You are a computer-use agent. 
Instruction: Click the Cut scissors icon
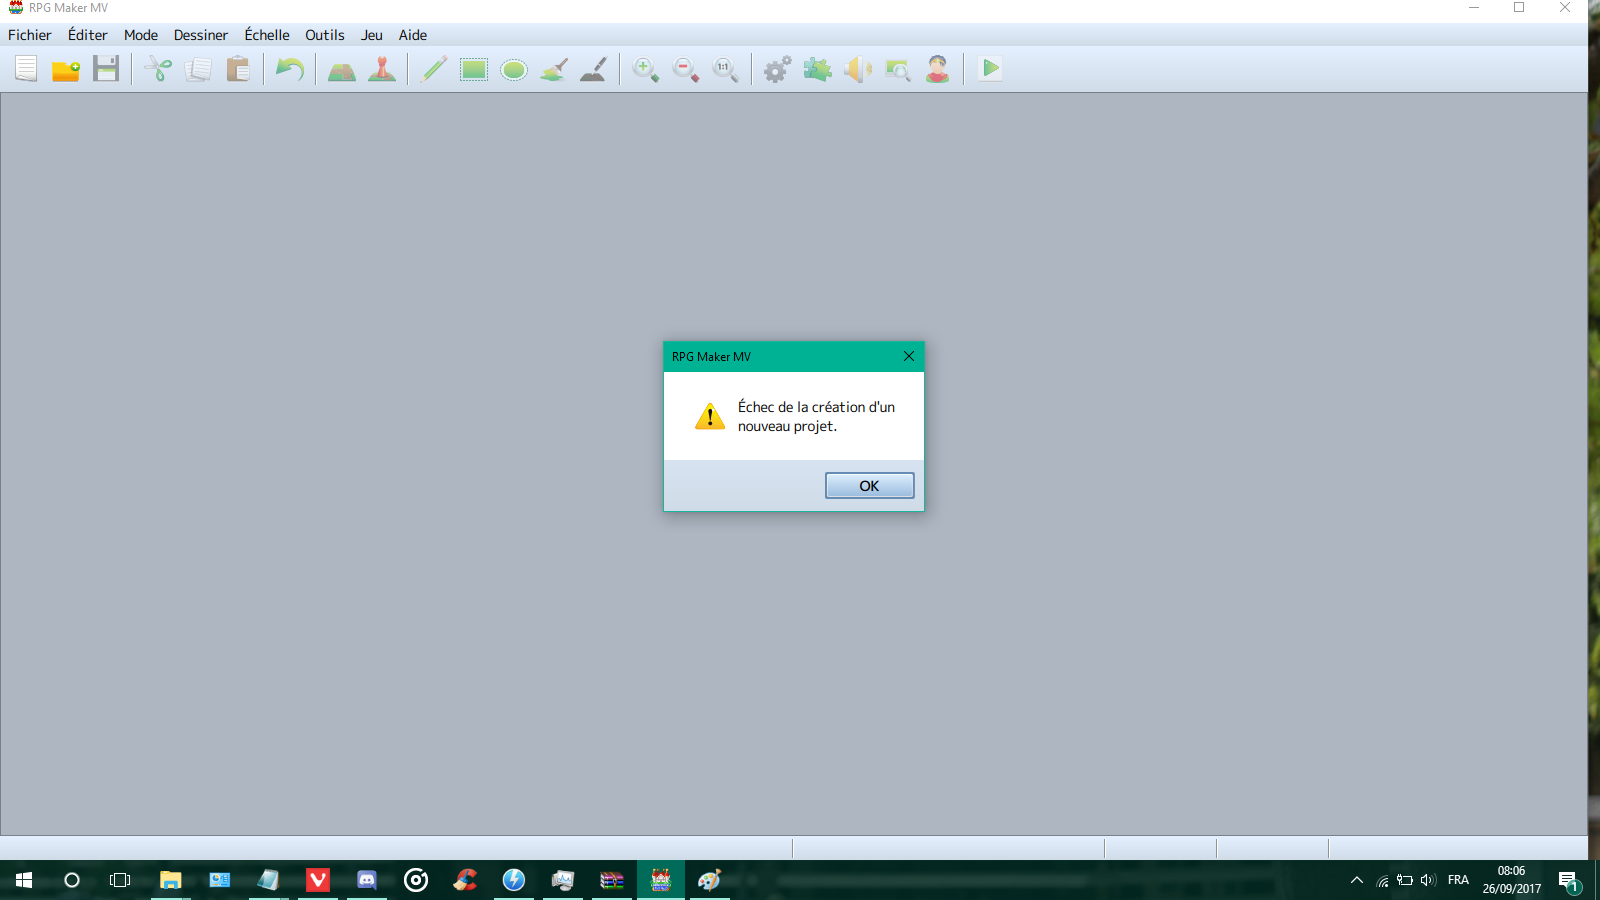[x=158, y=69]
